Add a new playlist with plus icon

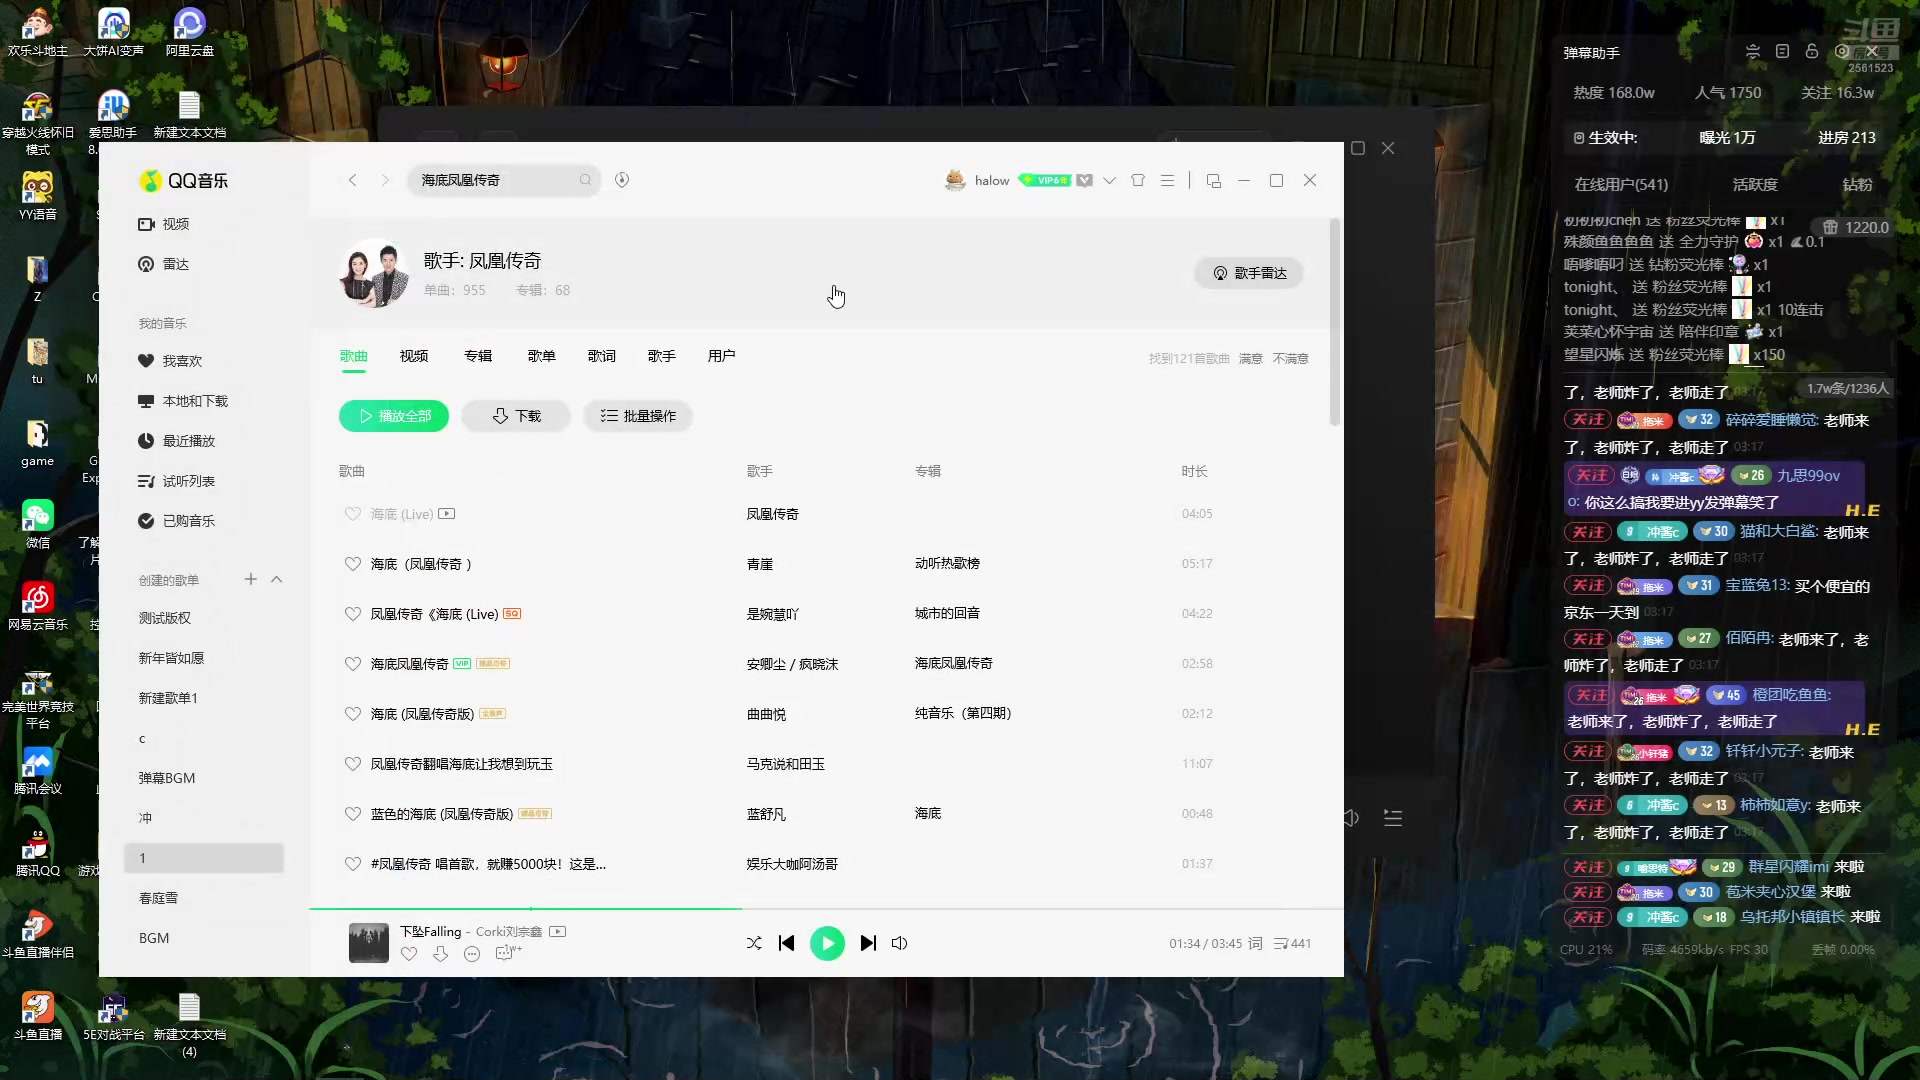[x=251, y=579]
